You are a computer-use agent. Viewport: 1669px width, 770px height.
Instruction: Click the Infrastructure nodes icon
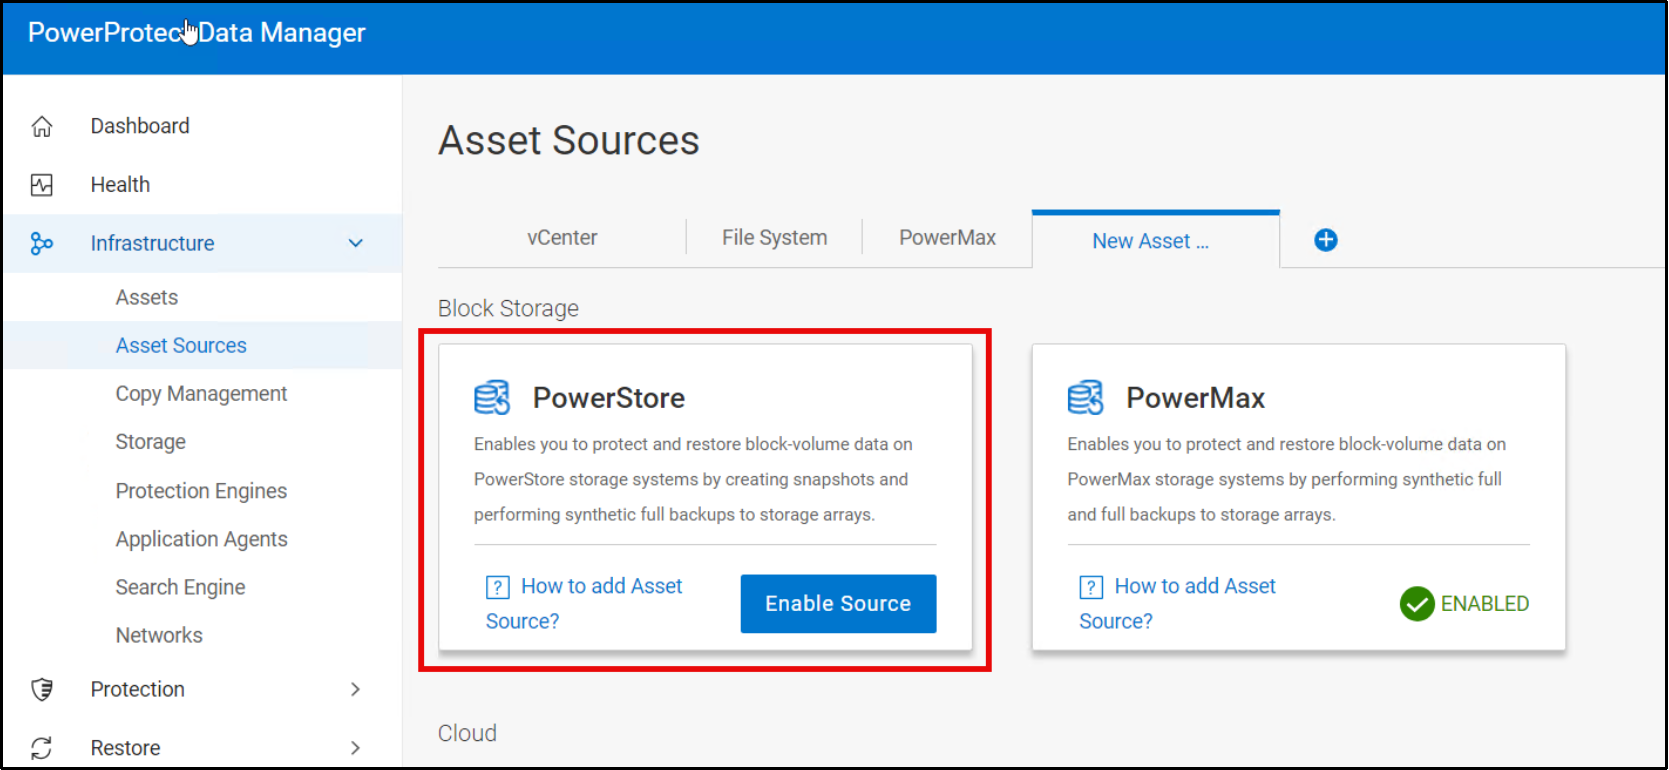[x=42, y=243]
